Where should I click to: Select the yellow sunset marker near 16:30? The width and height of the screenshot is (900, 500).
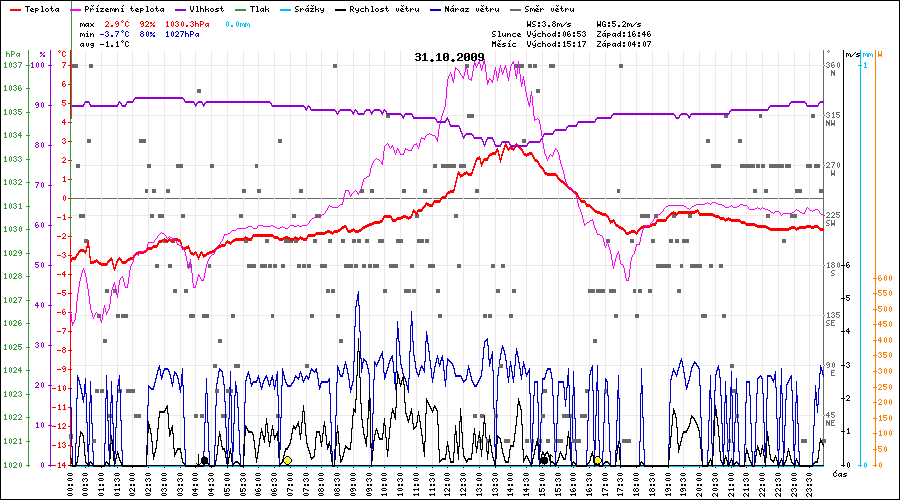point(598,461)
